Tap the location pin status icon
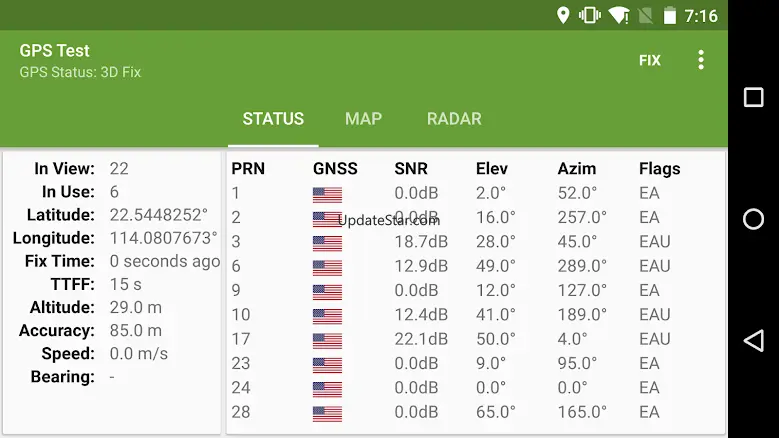779x438 pixels. coord(563,15)
